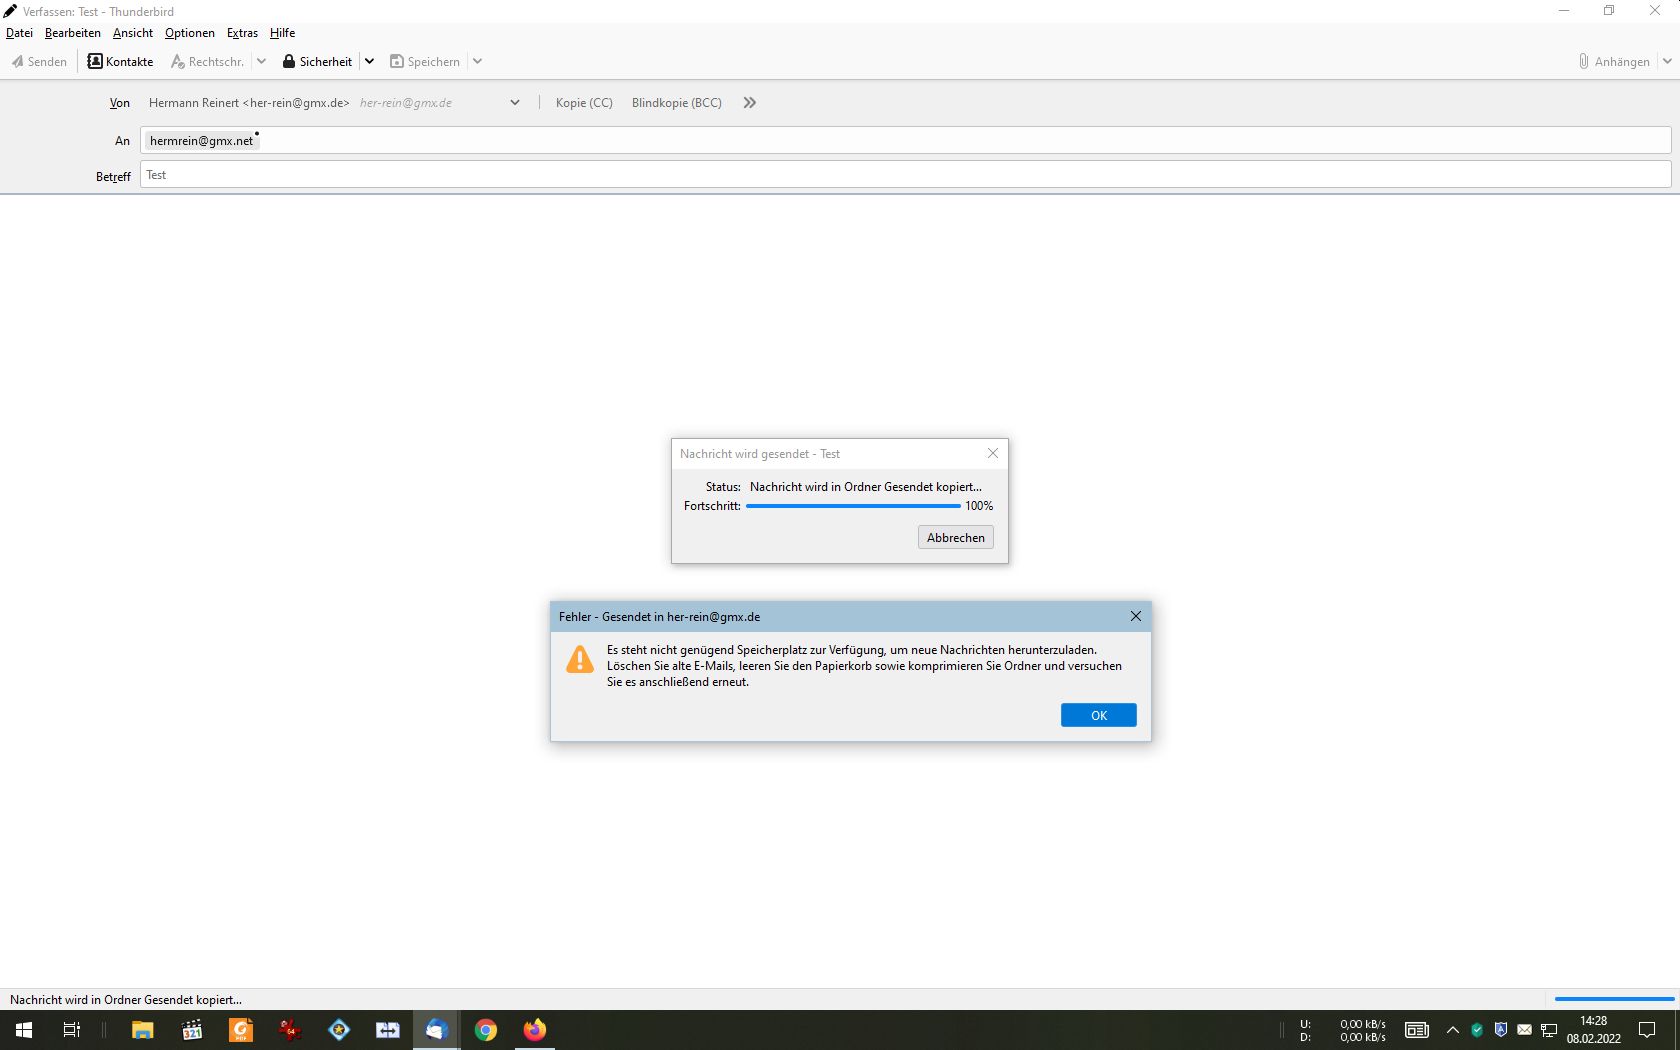Click the network speed meter in the taskbar
The image size is (1680, 1050).
click(1343, 1030)
